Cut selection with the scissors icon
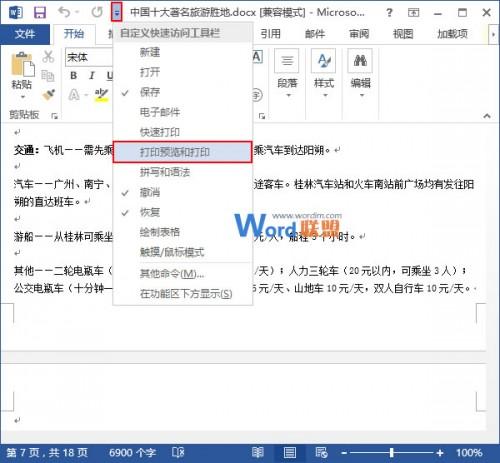500x463 pixels. point(48,57)
